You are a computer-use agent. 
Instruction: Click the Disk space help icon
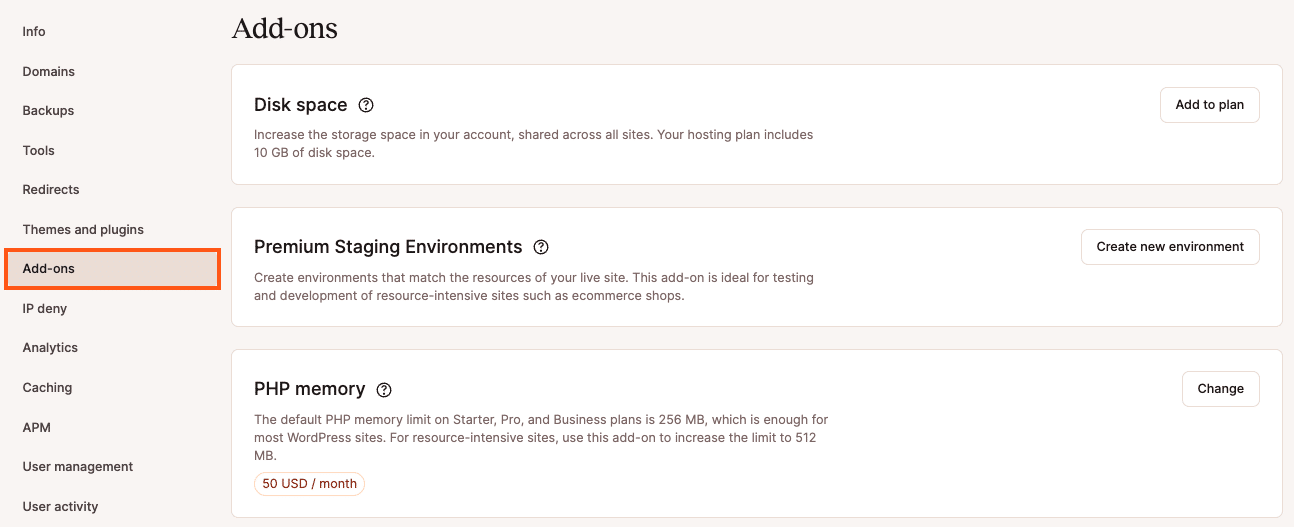tap(366, 105)
